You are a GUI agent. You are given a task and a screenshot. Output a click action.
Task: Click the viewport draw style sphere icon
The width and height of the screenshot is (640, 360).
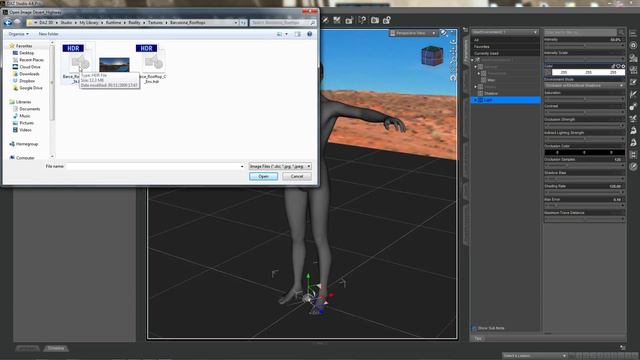coord(444,33)
